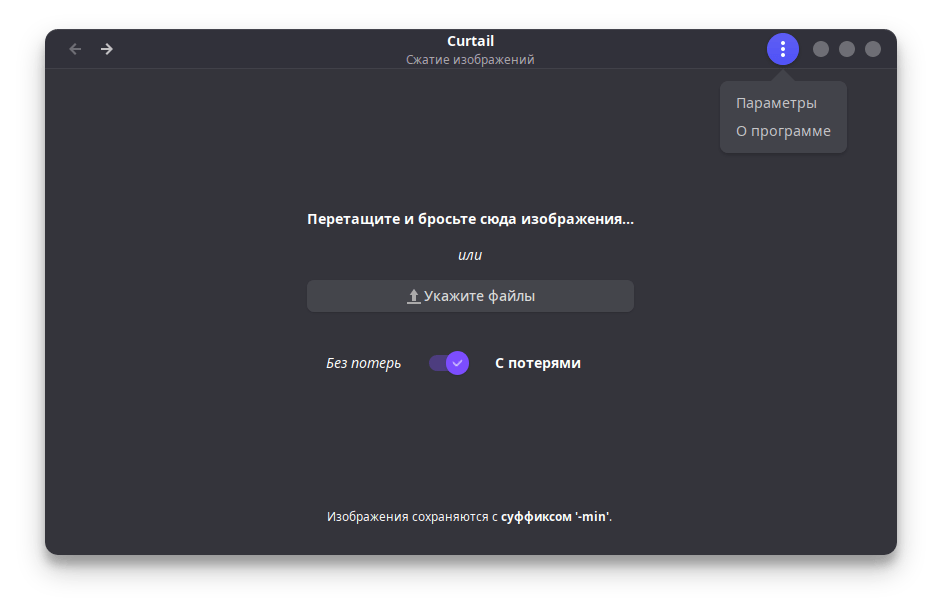Toggle the lossless/lossy compression switch
942x616 pixels.
click(449, 363)
